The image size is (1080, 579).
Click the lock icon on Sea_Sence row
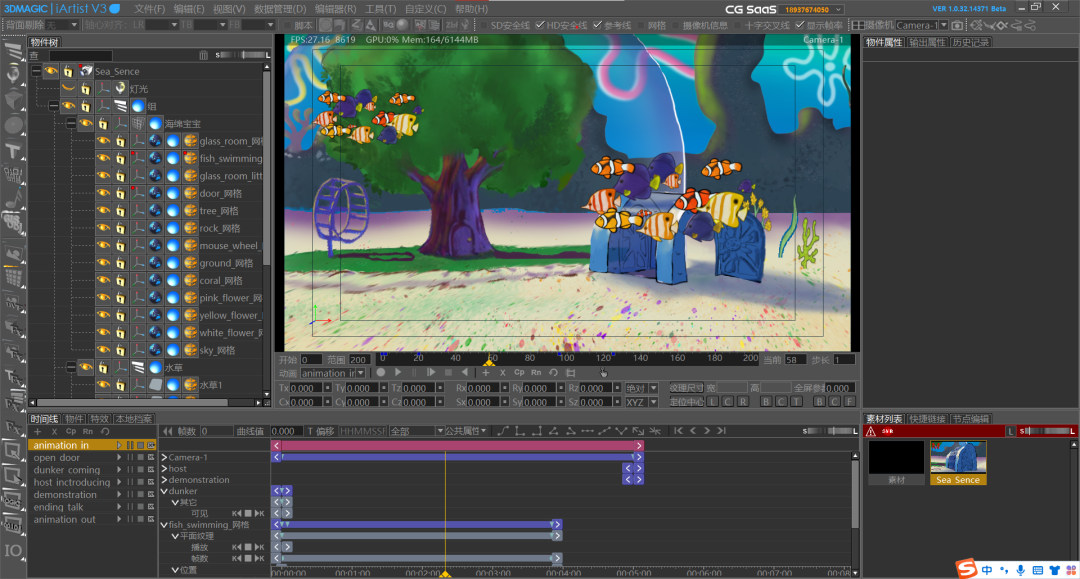68,71
